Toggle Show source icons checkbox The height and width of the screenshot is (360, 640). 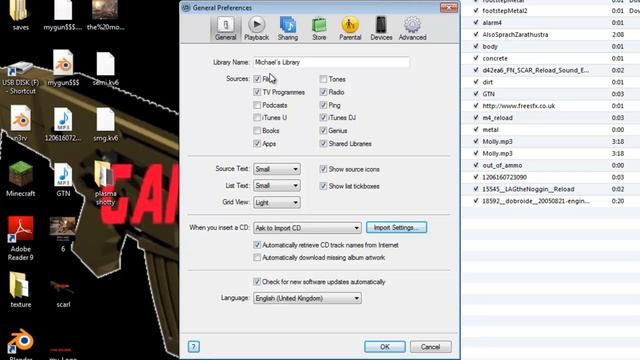pyautogui.click(x=323, y=169)
